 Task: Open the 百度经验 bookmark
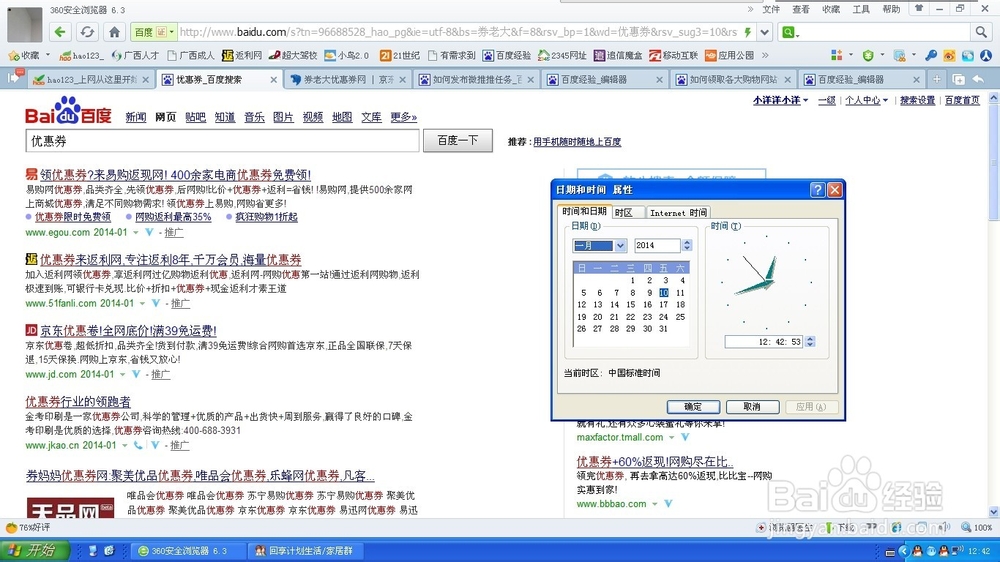click(507, 55)
